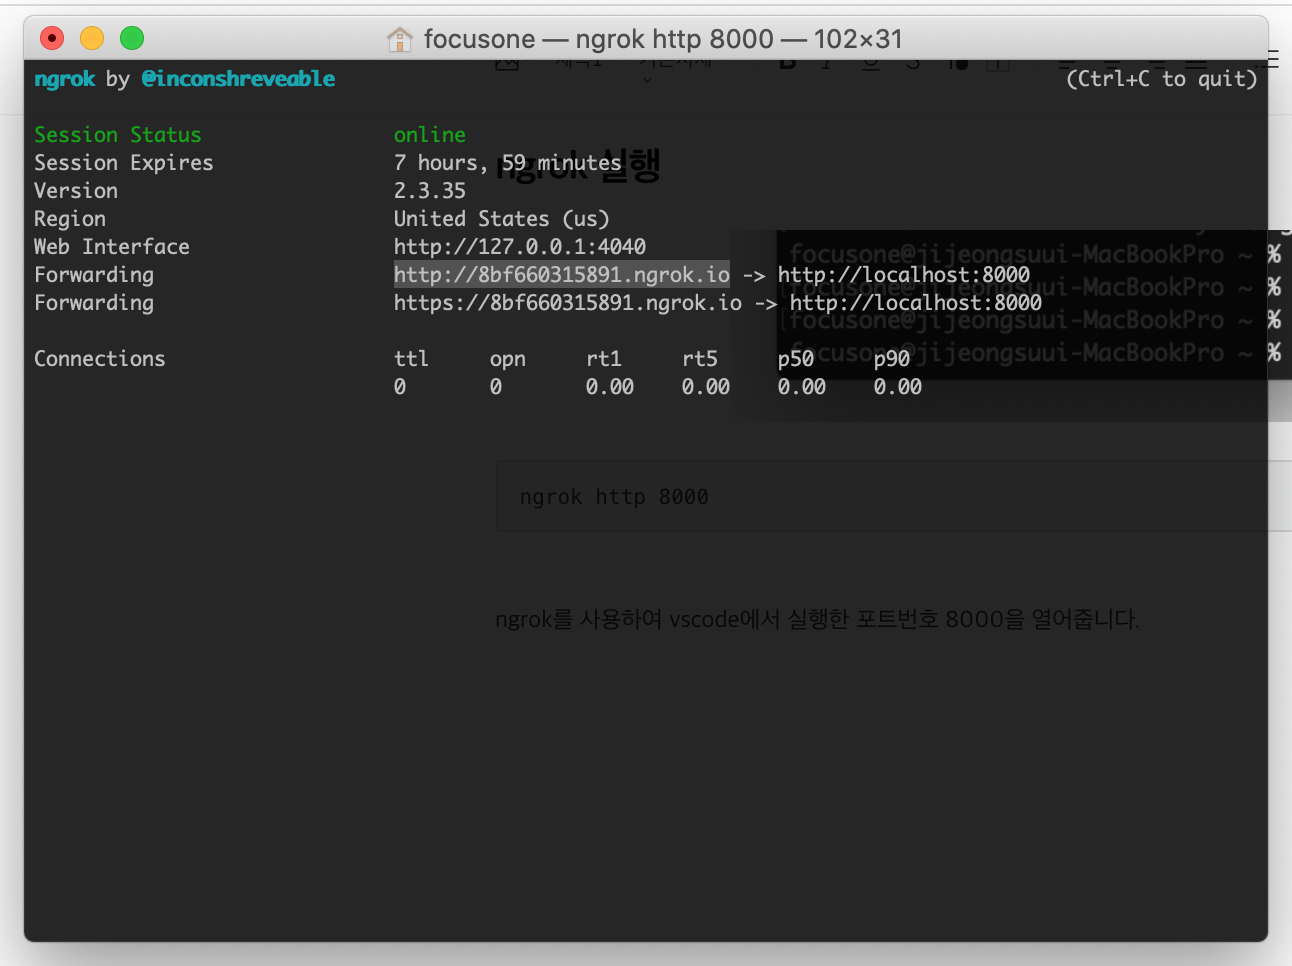This screenshot has height=966, width=1292.
Task: Zoom the terminal with the green button
Action: (132, 38)
